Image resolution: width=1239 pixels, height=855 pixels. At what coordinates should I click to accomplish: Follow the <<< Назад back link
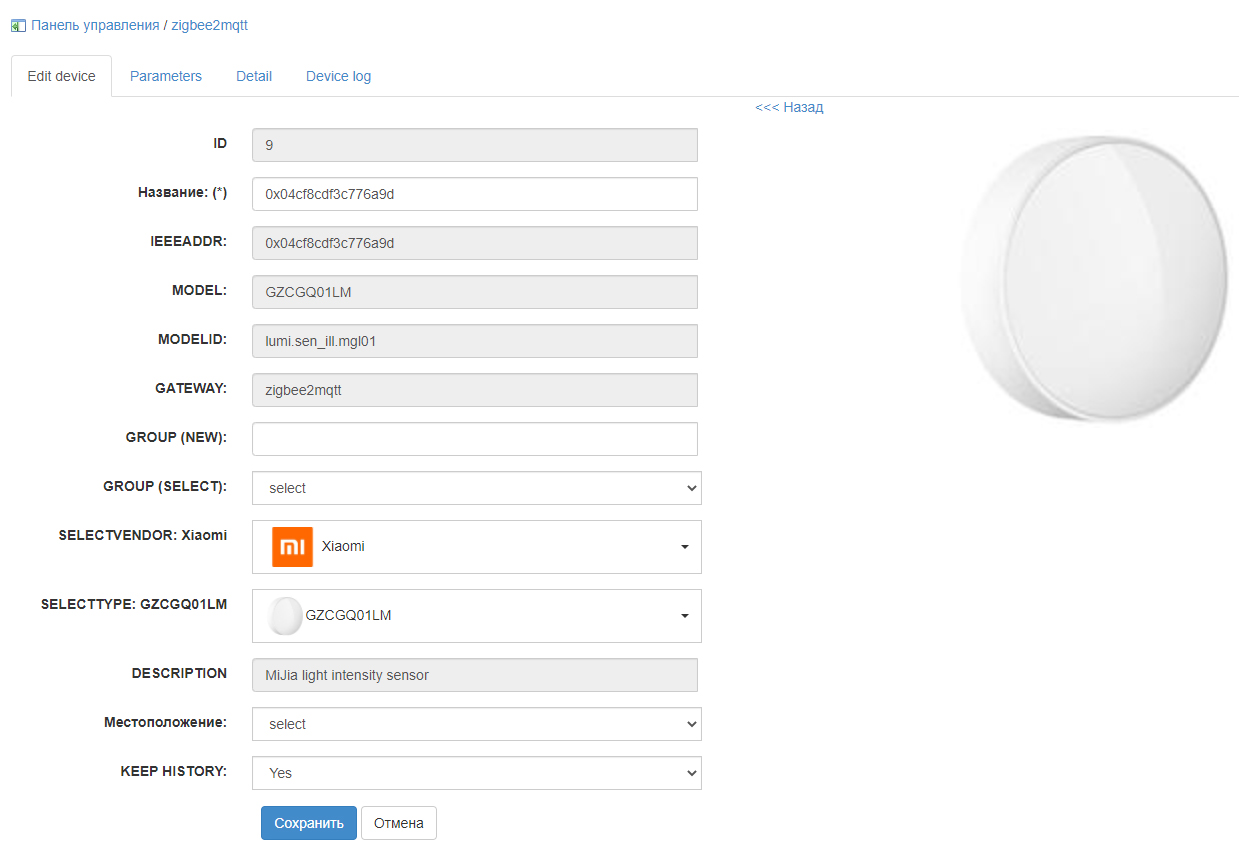pyautogui.click(x=789, y=107)
